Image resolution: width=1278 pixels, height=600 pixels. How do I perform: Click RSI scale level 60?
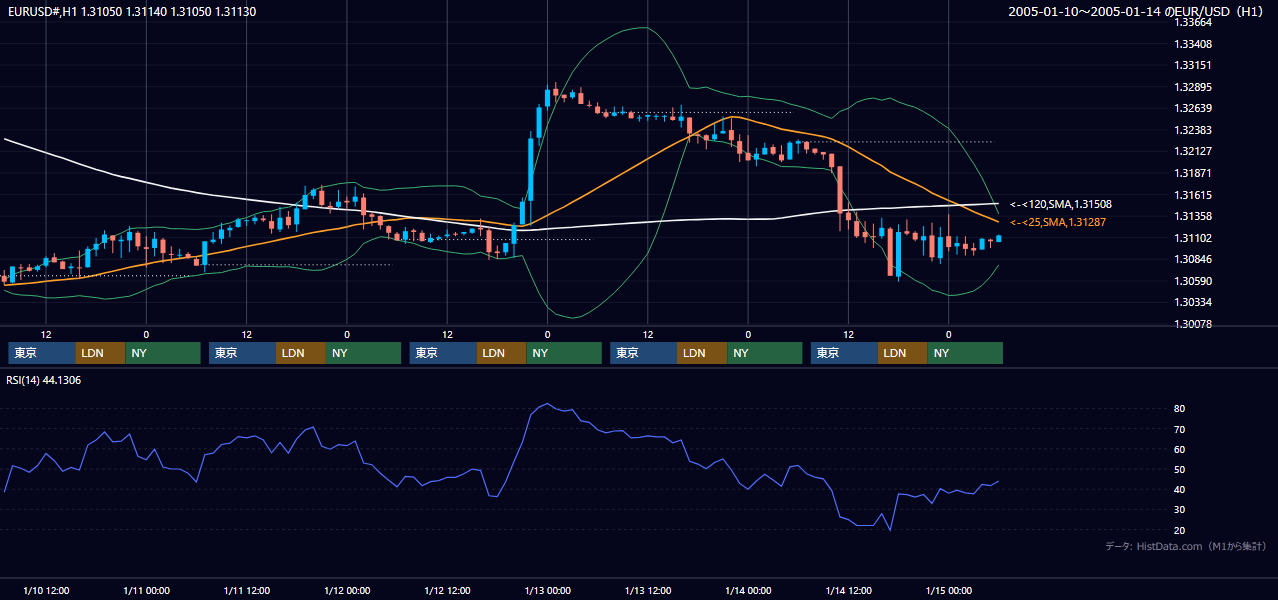click(x=1180, y=449)
